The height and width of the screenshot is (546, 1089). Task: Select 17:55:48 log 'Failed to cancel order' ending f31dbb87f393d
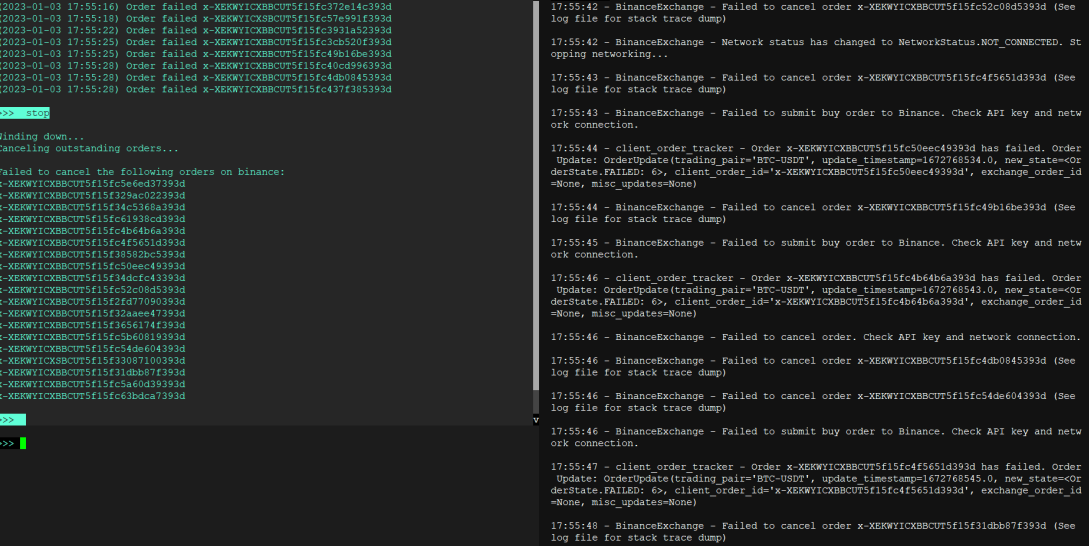point(813,532)
